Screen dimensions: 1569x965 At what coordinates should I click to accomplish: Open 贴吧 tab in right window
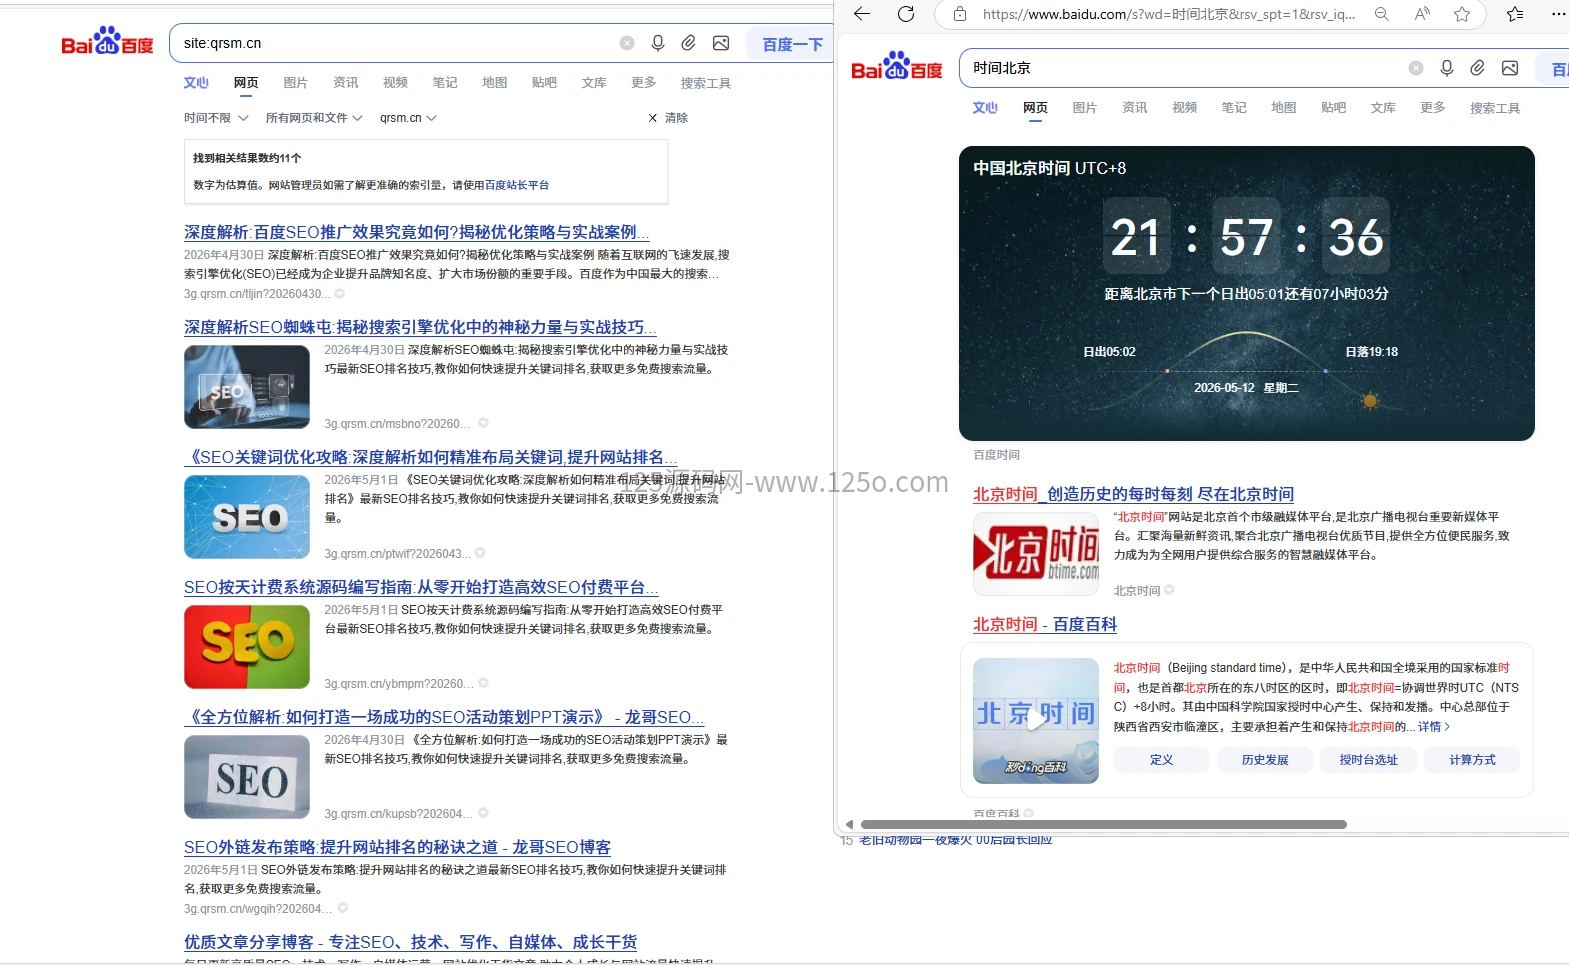(1333, 108)
